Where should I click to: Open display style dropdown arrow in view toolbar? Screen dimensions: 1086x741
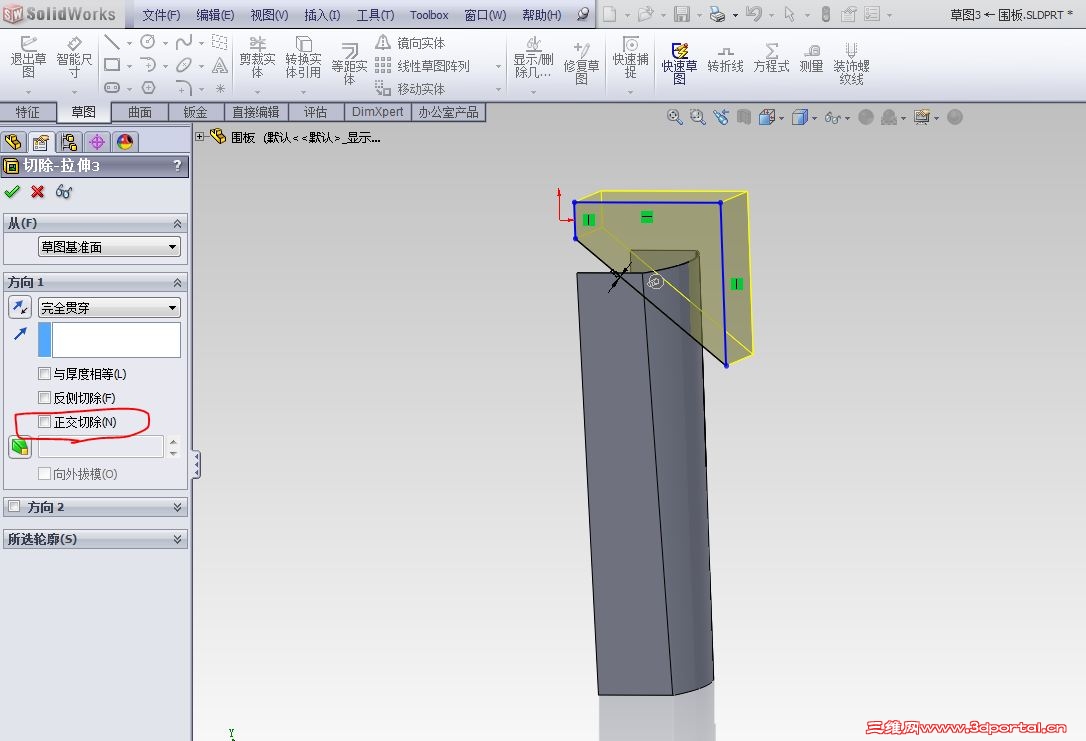[814, 118]
